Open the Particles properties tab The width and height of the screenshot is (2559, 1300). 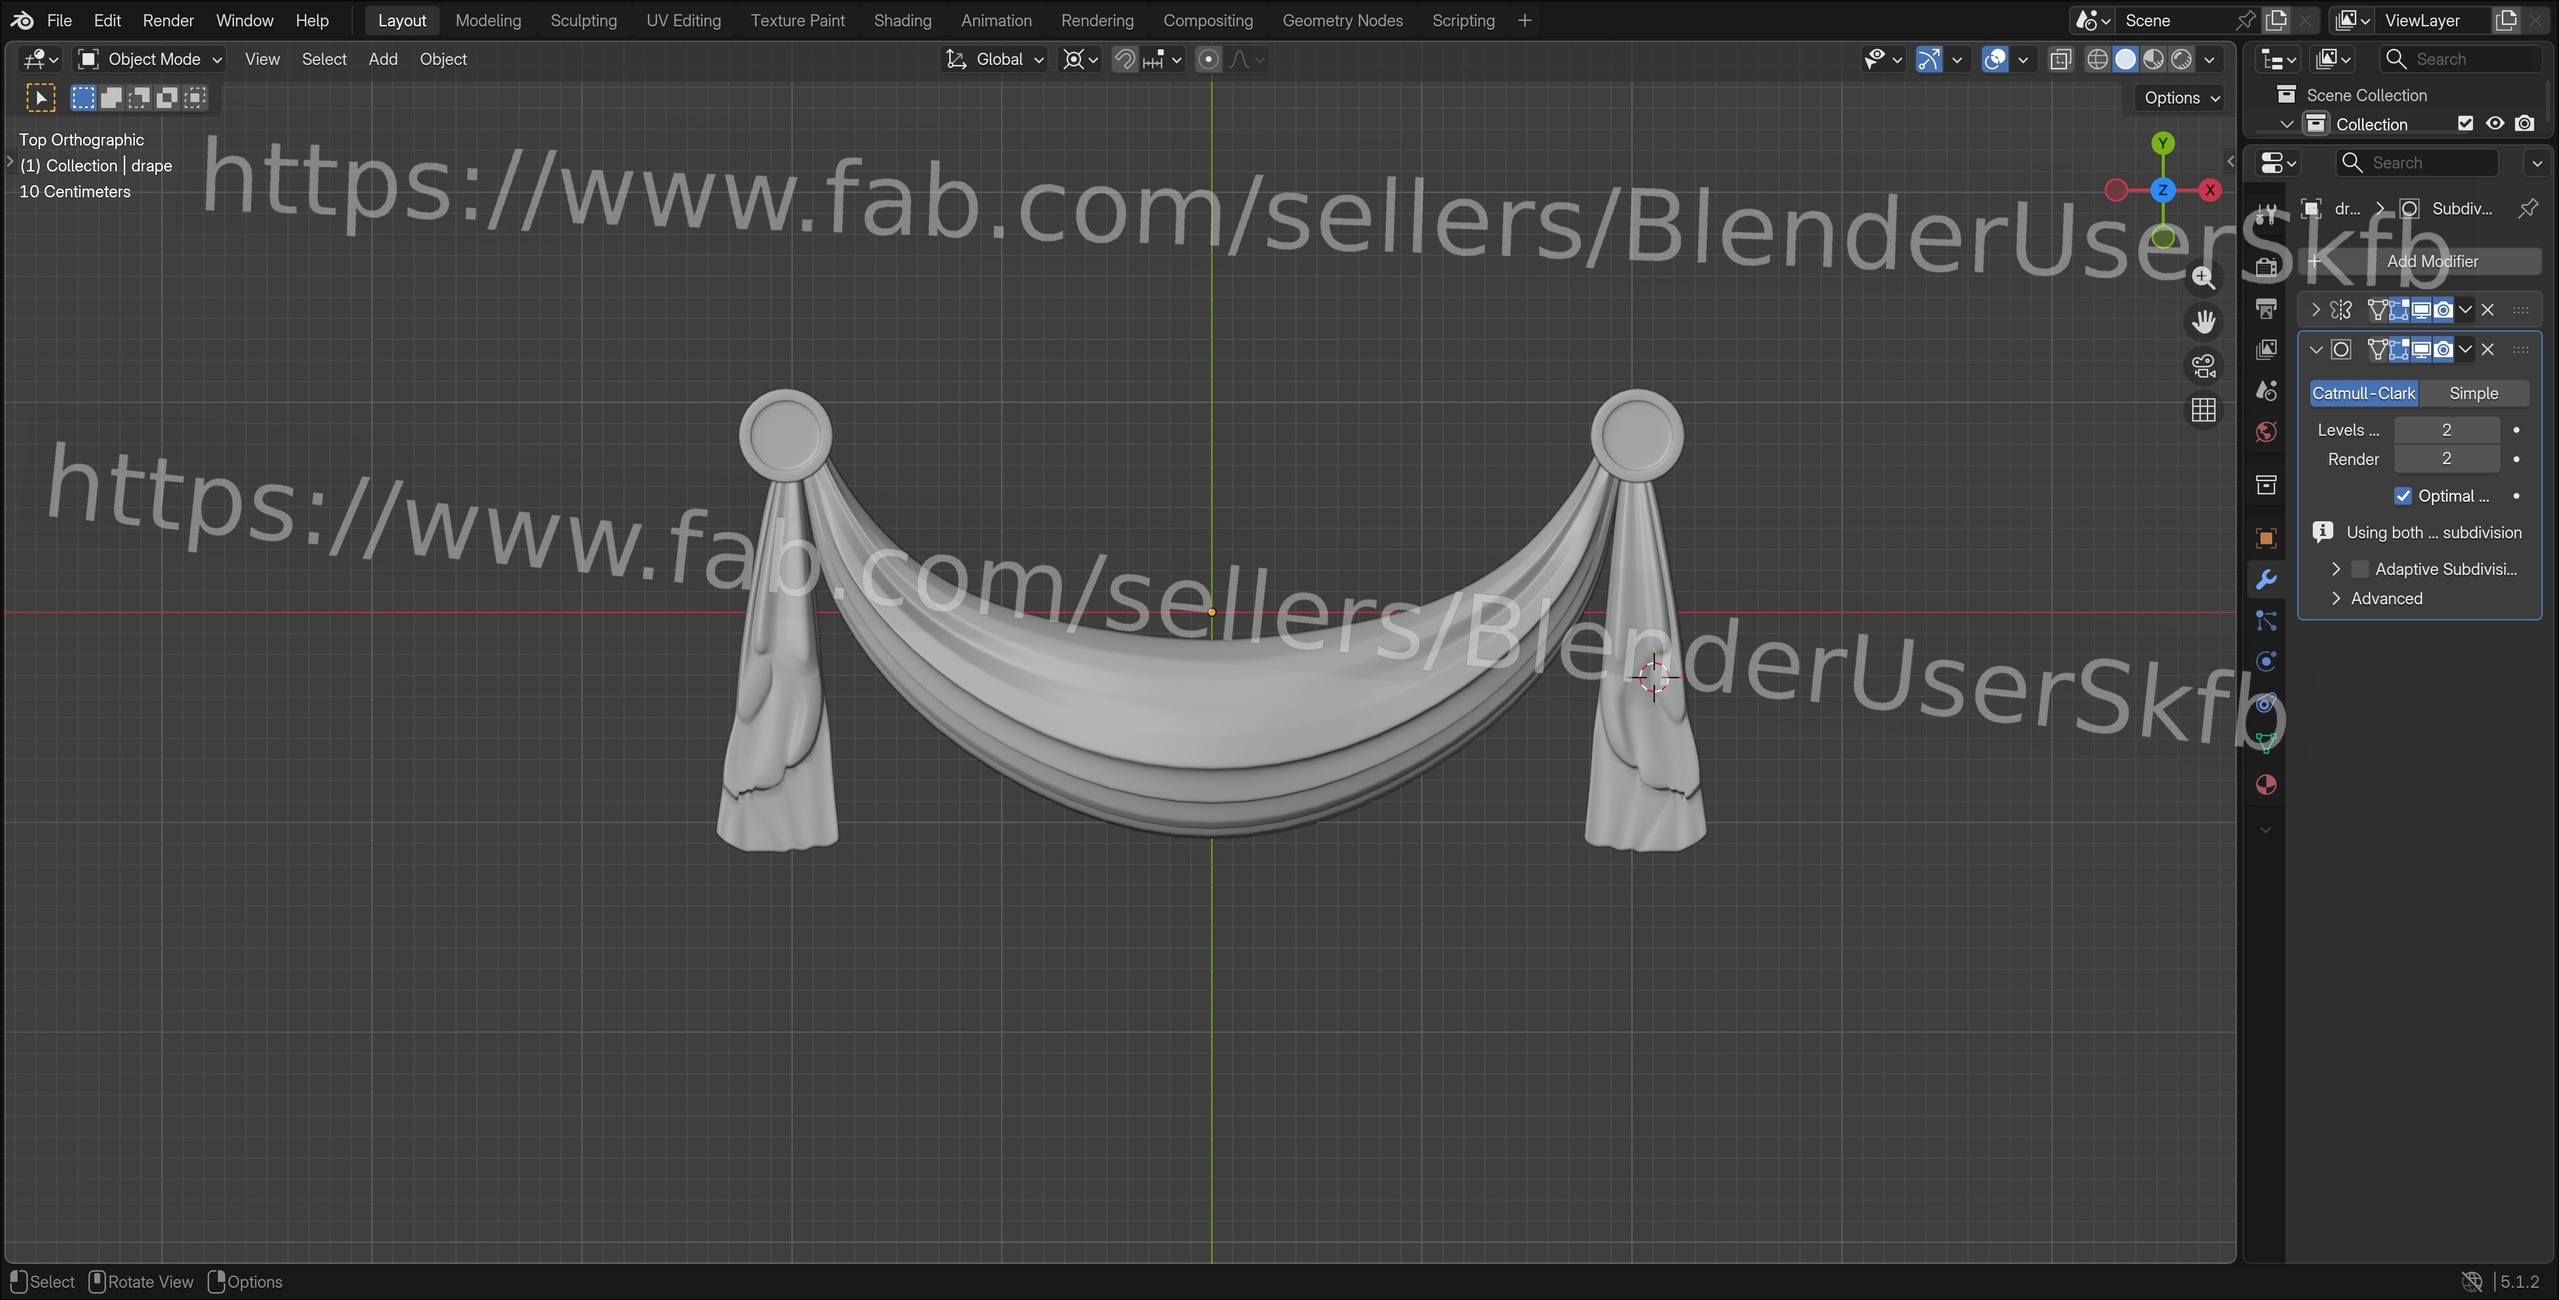pyautogui.click(x=2266, y=621)
